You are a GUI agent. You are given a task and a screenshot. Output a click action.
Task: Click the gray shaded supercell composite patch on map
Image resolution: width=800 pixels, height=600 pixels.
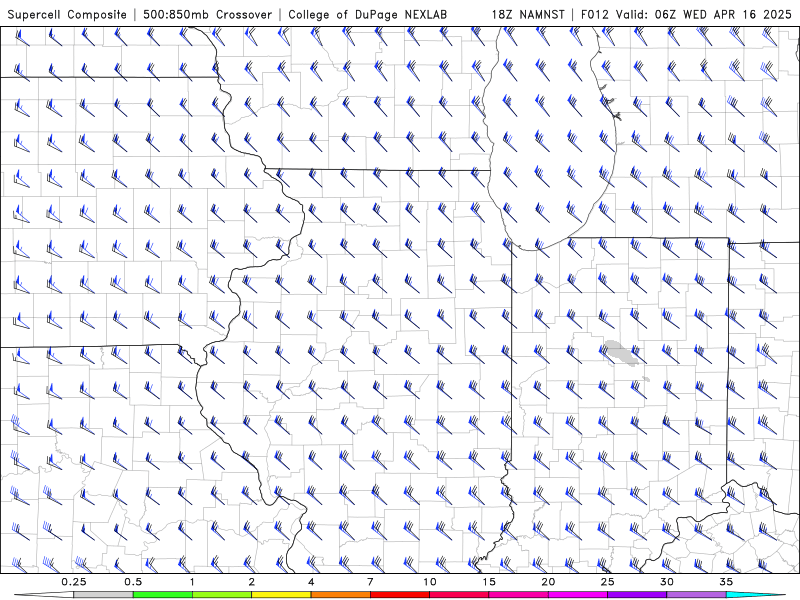(x=621, y=353)
